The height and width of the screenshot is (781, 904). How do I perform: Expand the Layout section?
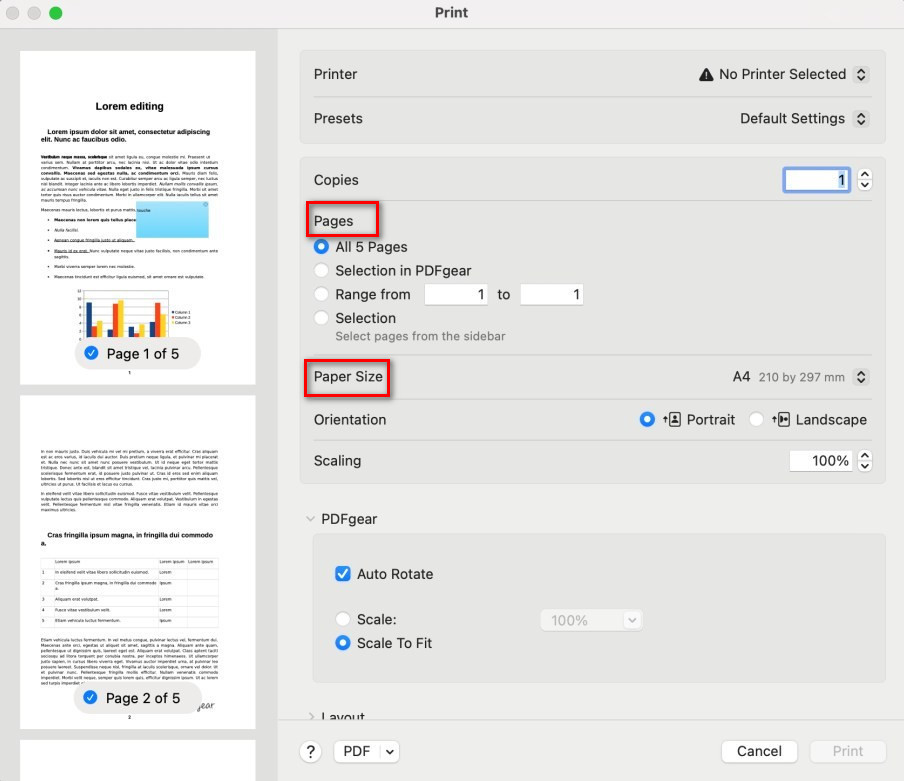click(x=310, y=716)
